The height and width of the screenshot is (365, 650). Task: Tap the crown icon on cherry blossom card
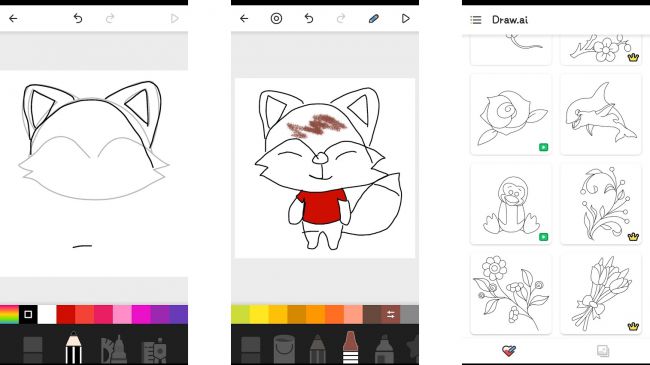(633, 58)
